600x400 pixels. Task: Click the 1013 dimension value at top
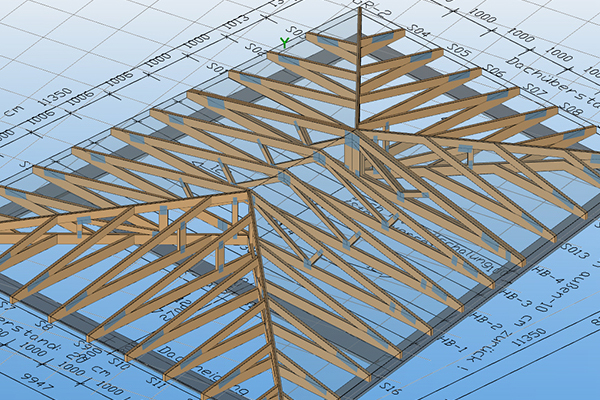237,19
